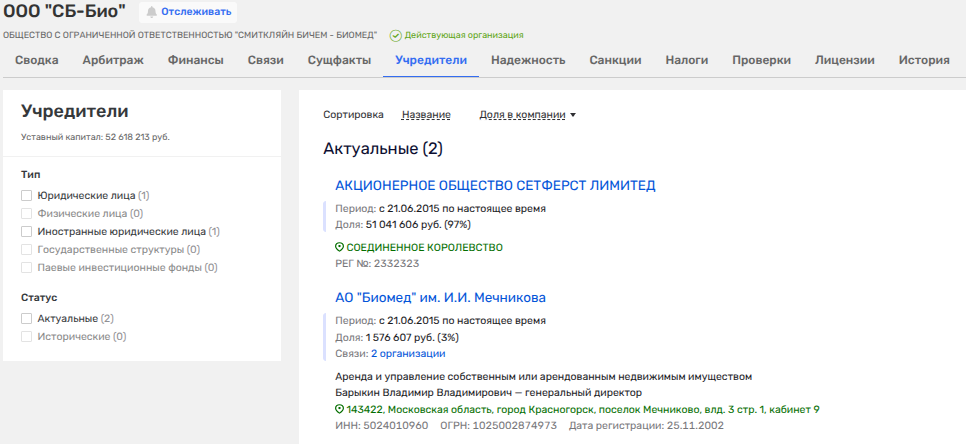
Task: Follow the 2 организации connections link
Action: (407, 353)
